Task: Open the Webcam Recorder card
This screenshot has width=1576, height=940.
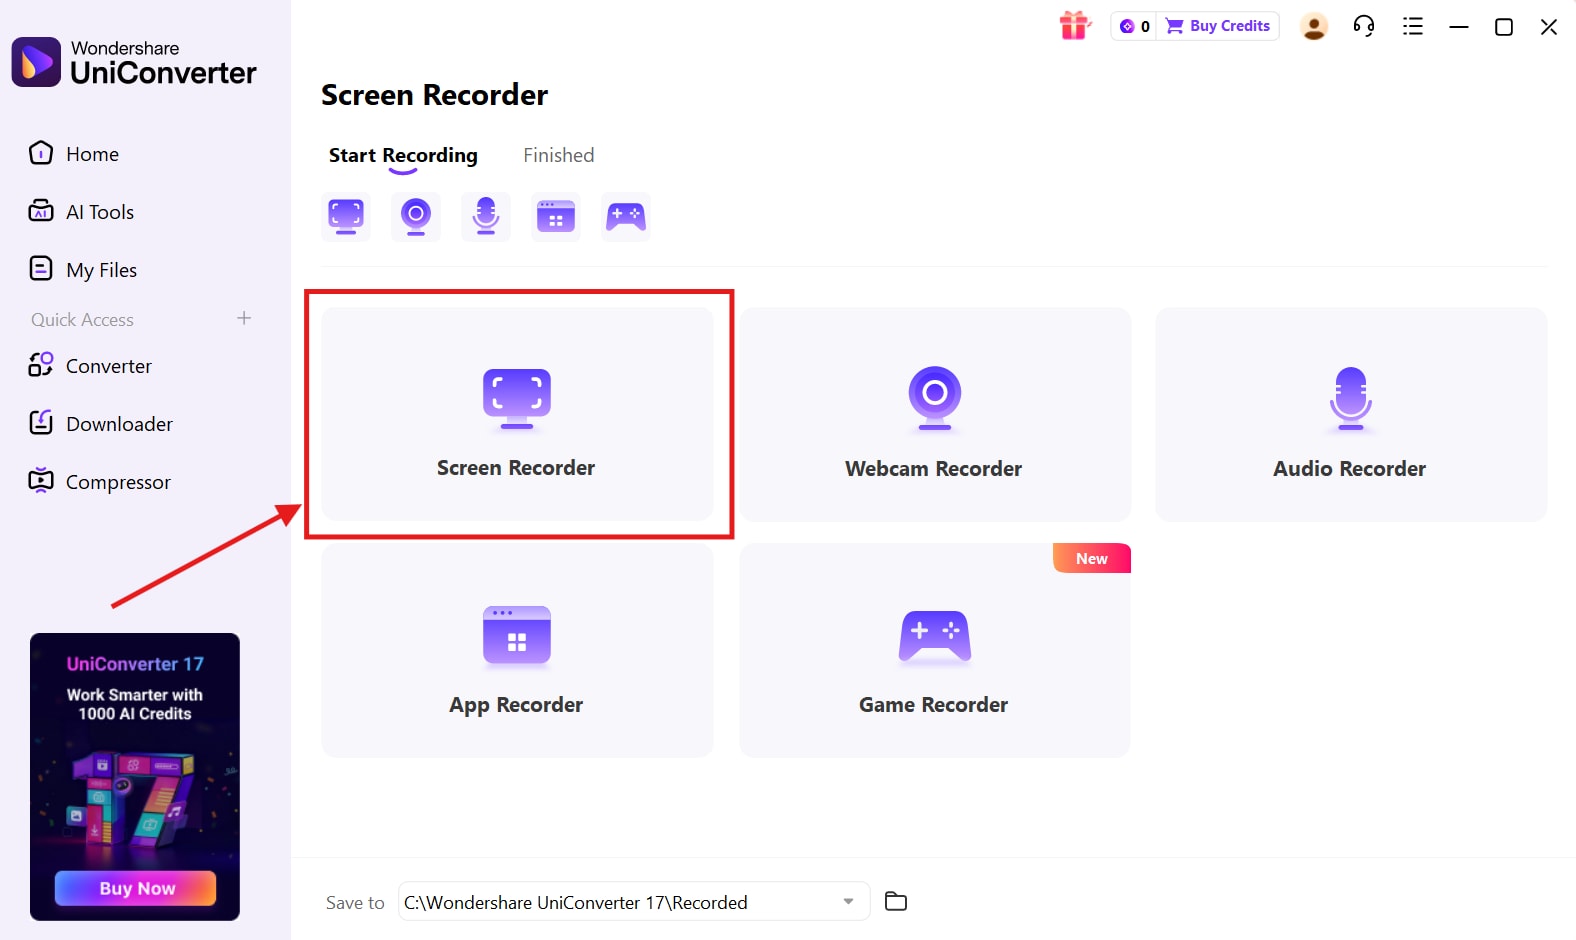Action: click(935, 414)
